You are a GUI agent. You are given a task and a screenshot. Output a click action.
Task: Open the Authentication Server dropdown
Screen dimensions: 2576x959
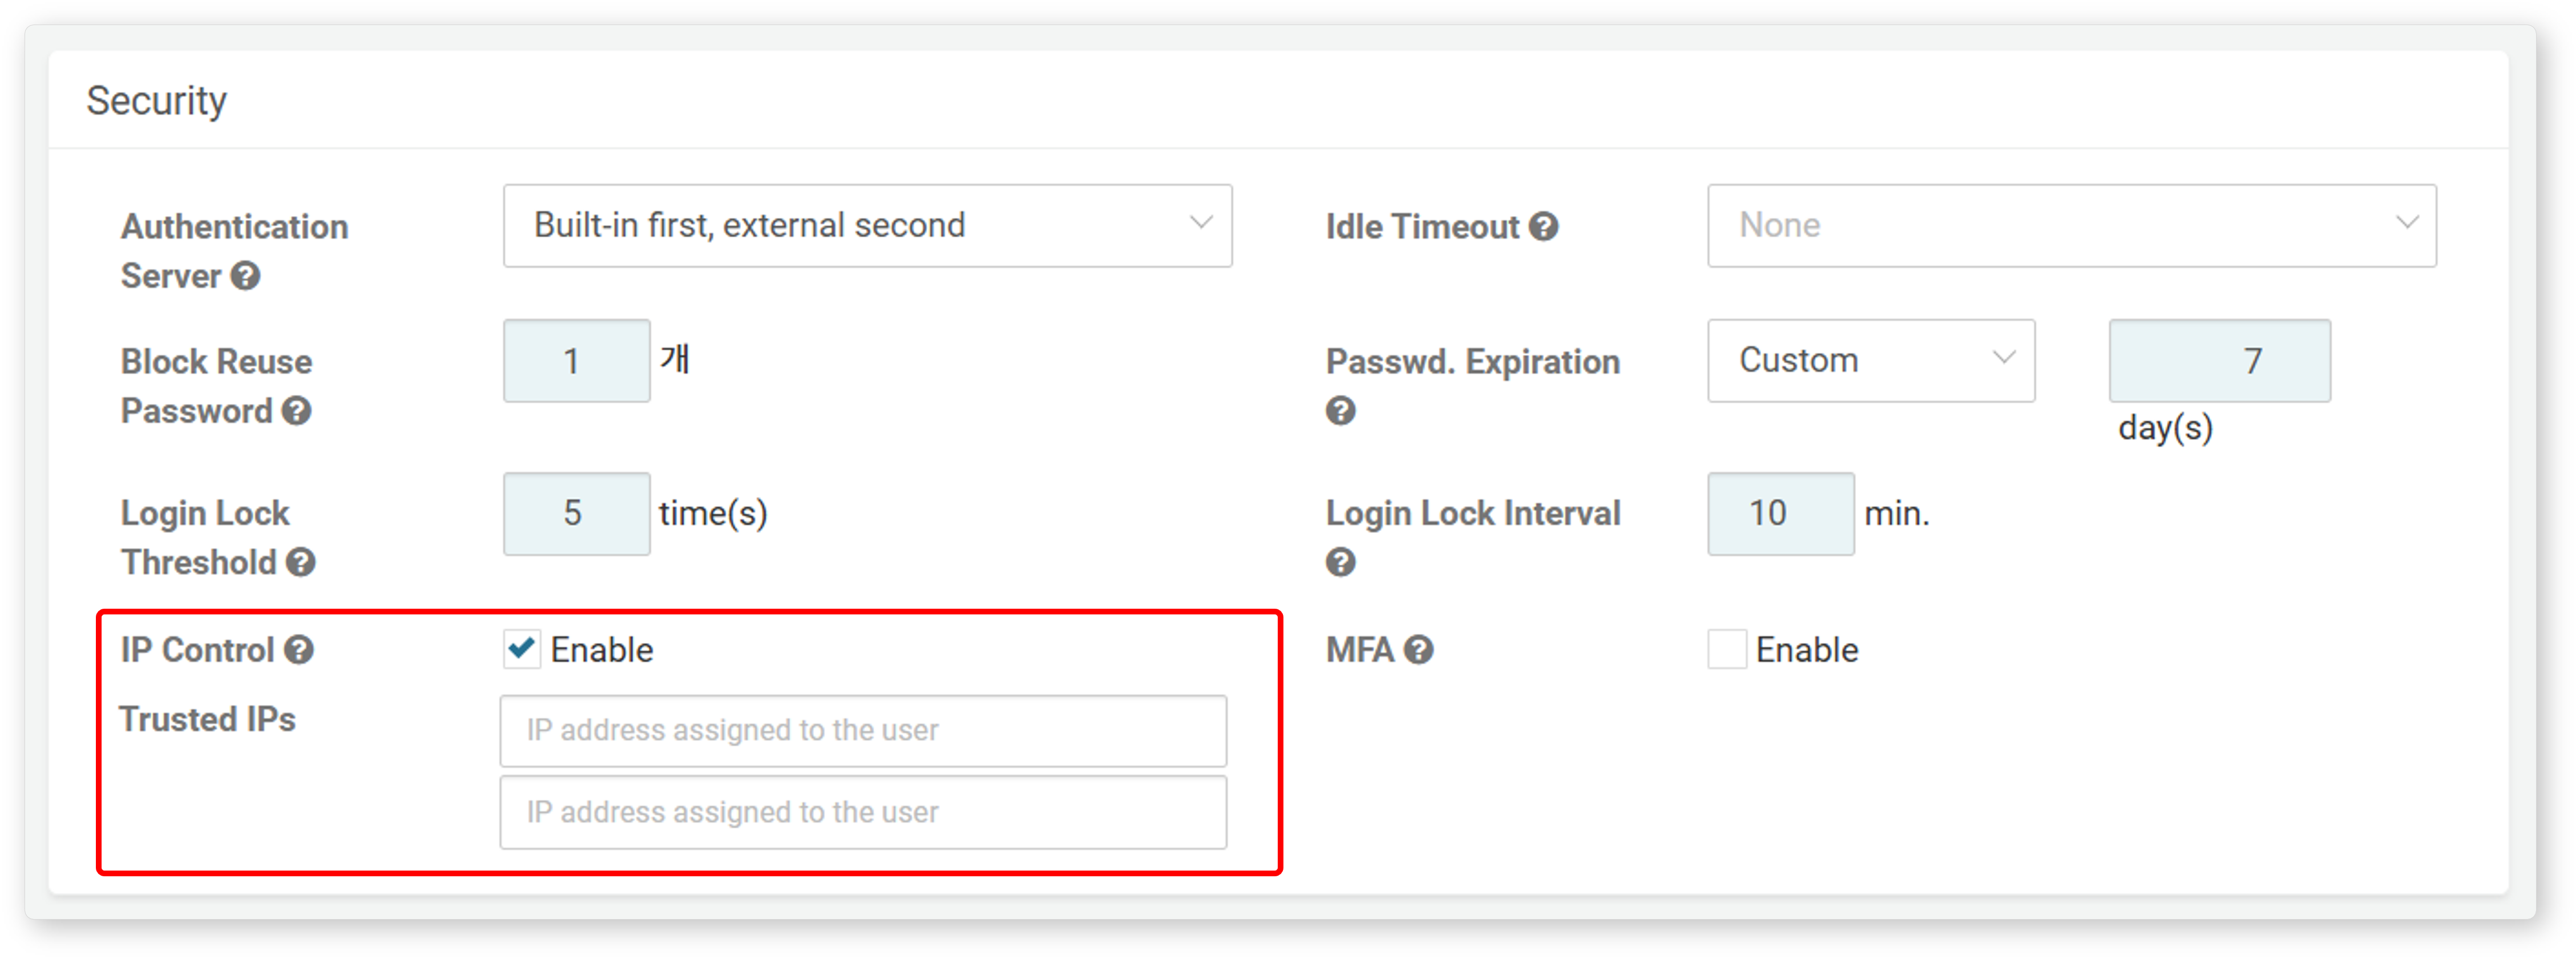867,226
